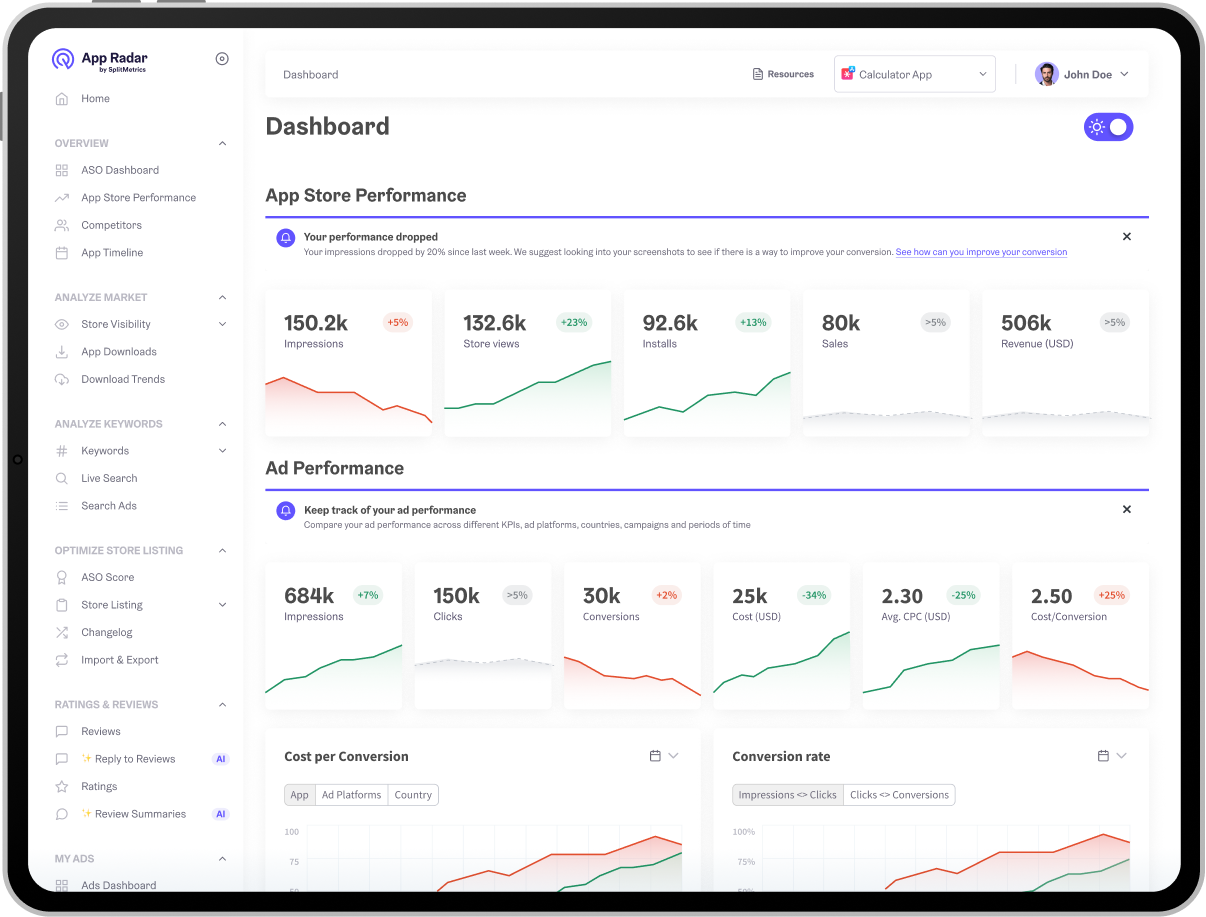The width and height of the screenshot is (1206, 917).
Task: Toggle the light/dark theme switch
Action: (1108, 127)
